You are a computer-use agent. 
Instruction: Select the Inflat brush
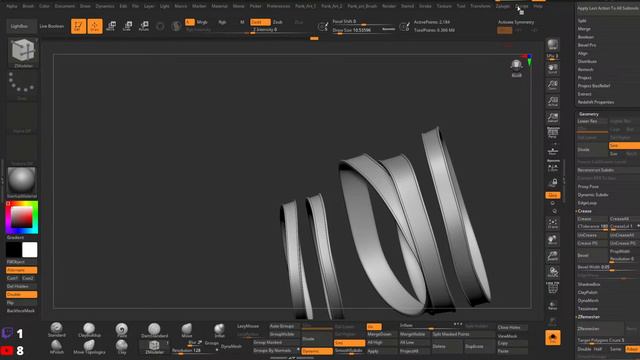(220, 330)
